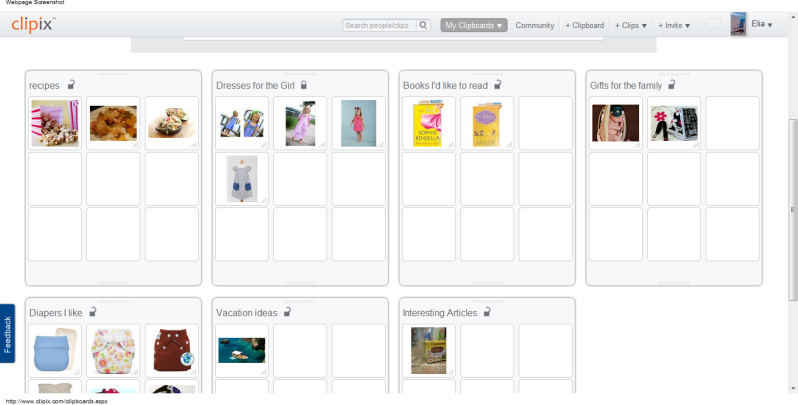The image size is (798, 405).
Task: Toggle the Diapers I like lock
Action: [93, 311]
